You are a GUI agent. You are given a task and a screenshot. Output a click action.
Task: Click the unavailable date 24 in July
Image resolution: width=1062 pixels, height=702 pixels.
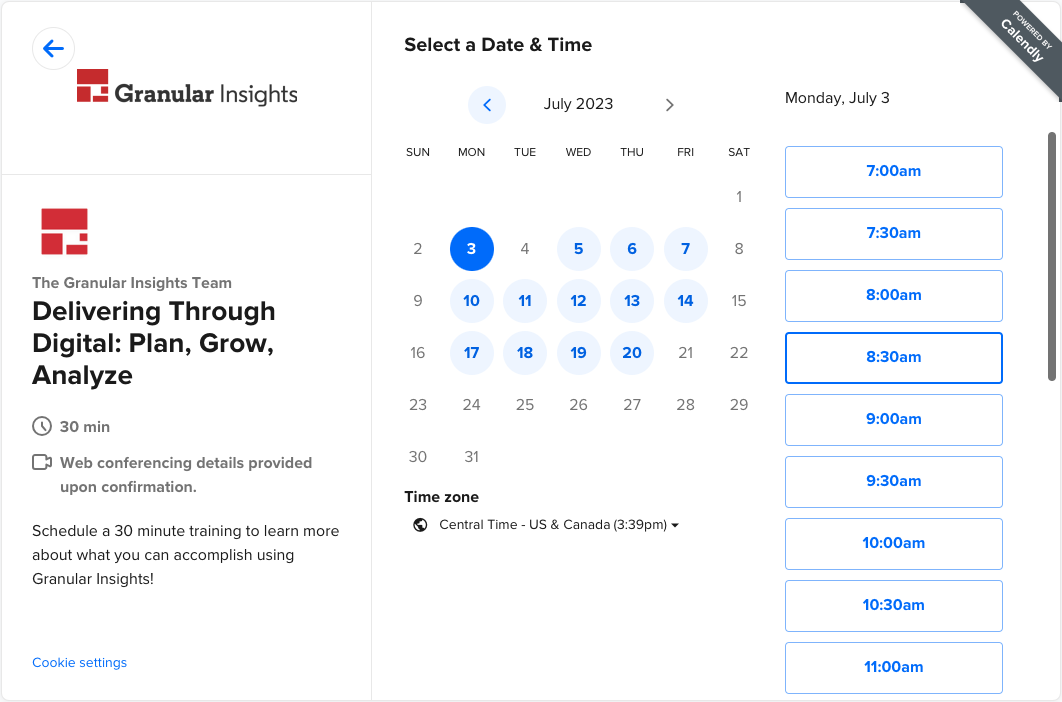[x=471, y=405]
